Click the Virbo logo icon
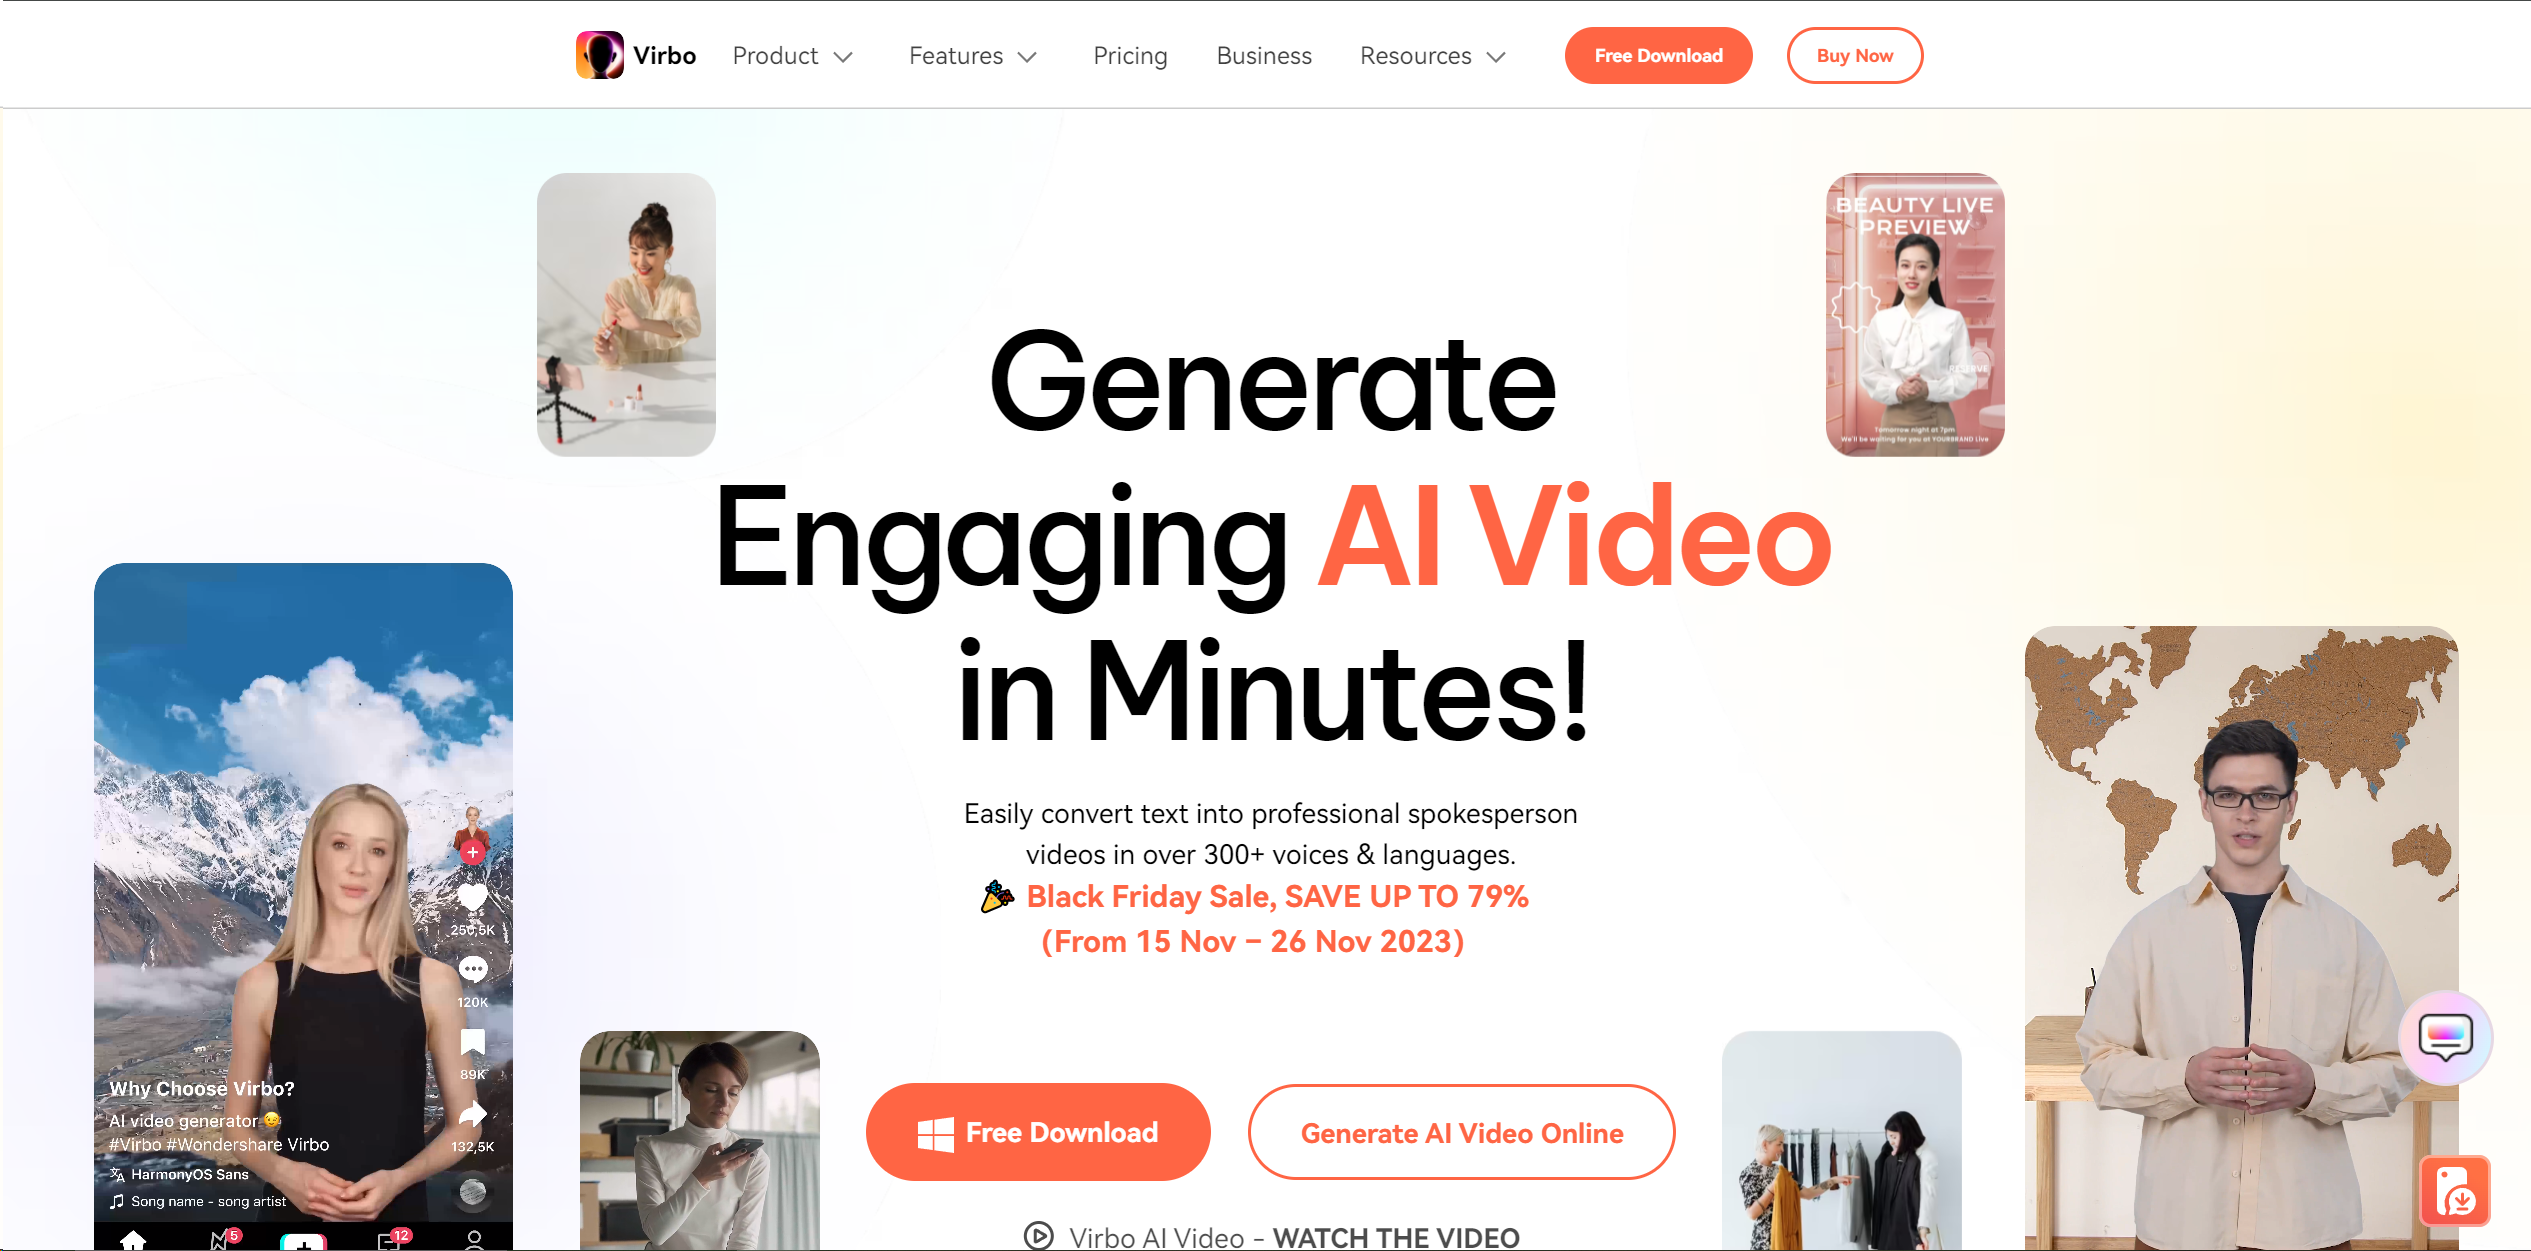This screenshot has width=2531, height=1251. click(x=597, y=55)
